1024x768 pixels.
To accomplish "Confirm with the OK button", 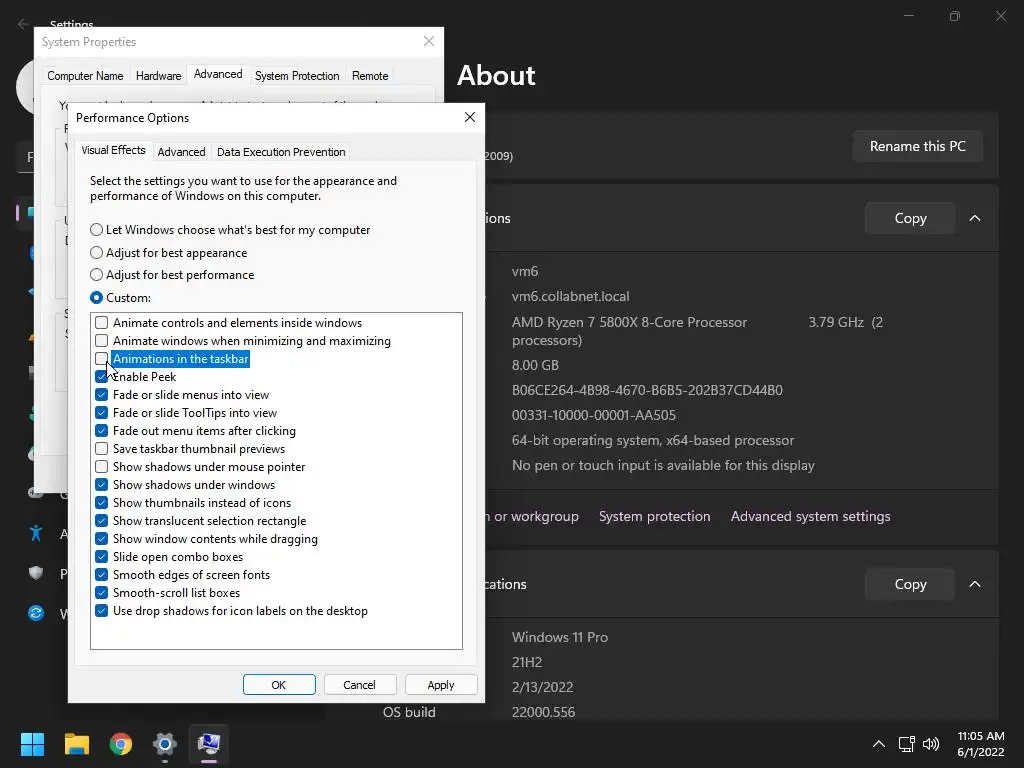I will [279, 685].
